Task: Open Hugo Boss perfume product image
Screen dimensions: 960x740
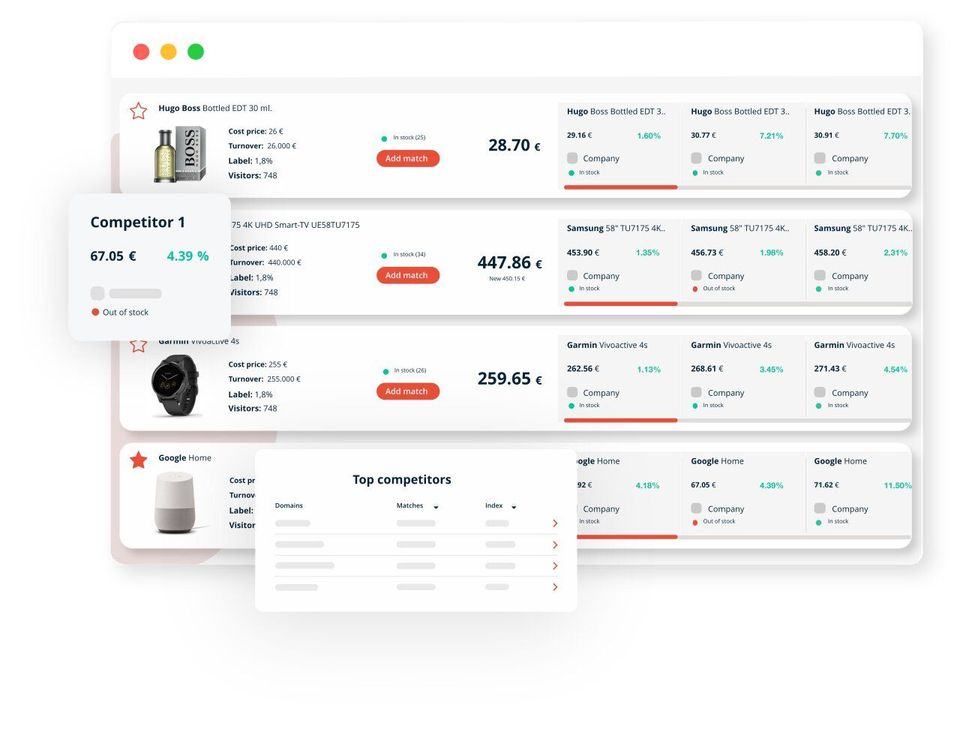Action: (x=180, y=154)
